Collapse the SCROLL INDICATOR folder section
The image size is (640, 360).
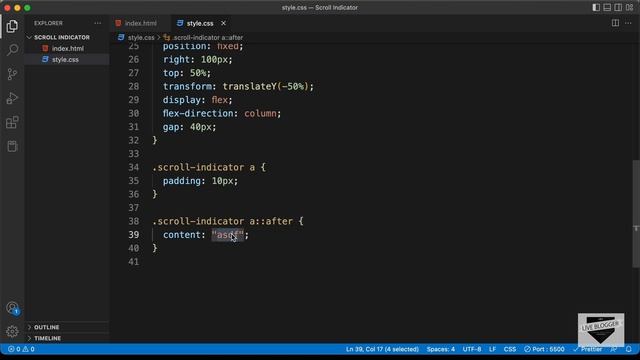click(62, 37)
